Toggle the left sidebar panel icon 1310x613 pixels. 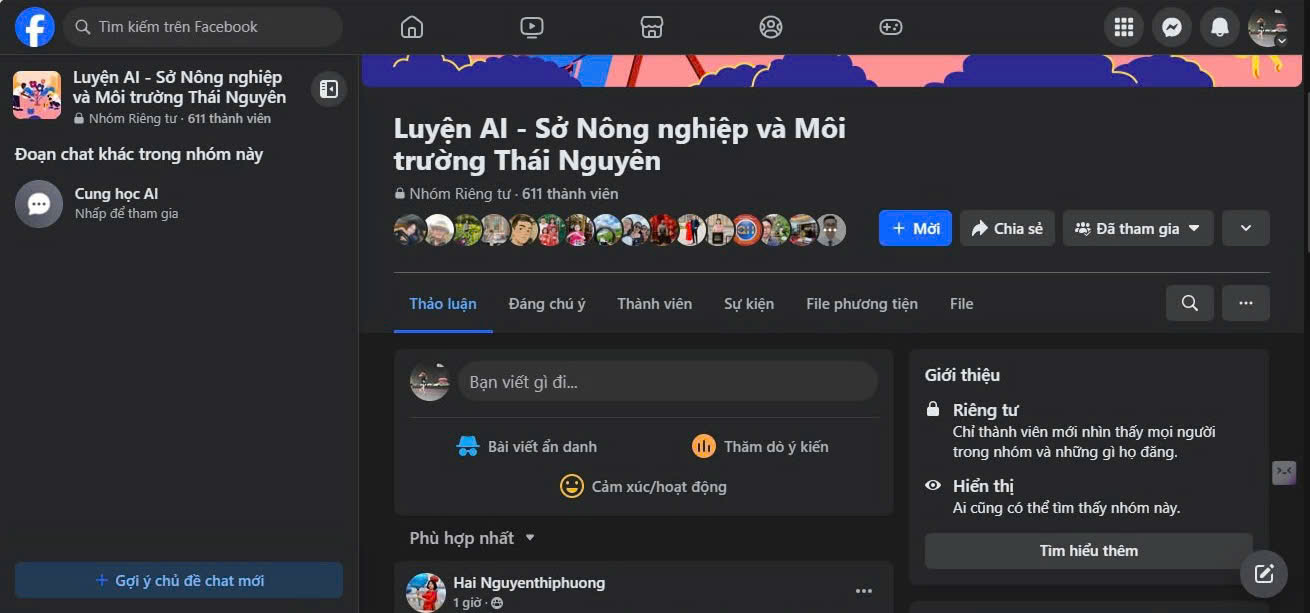pyautogui.click(x=329, y=89)
